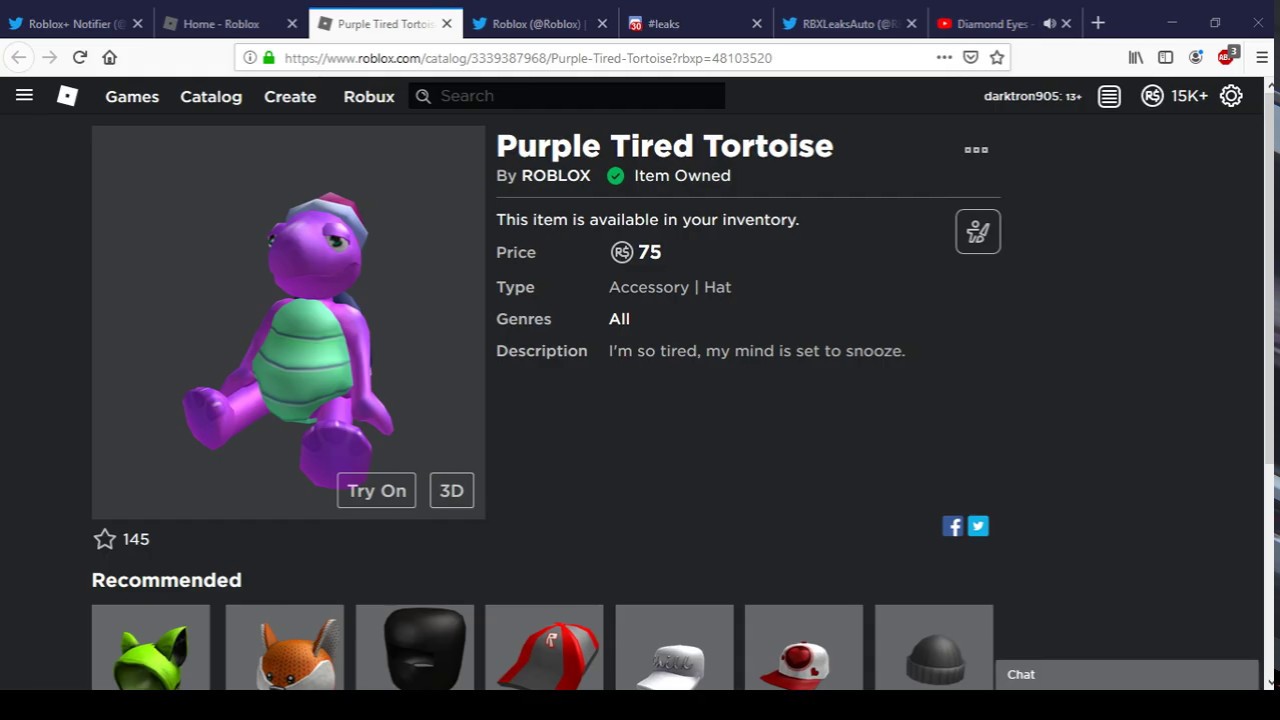Image resolution: width=1280 pixels, height=720 pixels.
Task: Focus the Roblox search field
Action: pyautogui.click(x=567, y=96)
